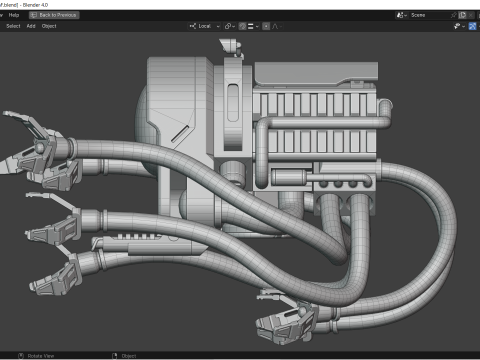Screen dimensions: 480x360
Task: Open the Help menu
Action: 14,15
